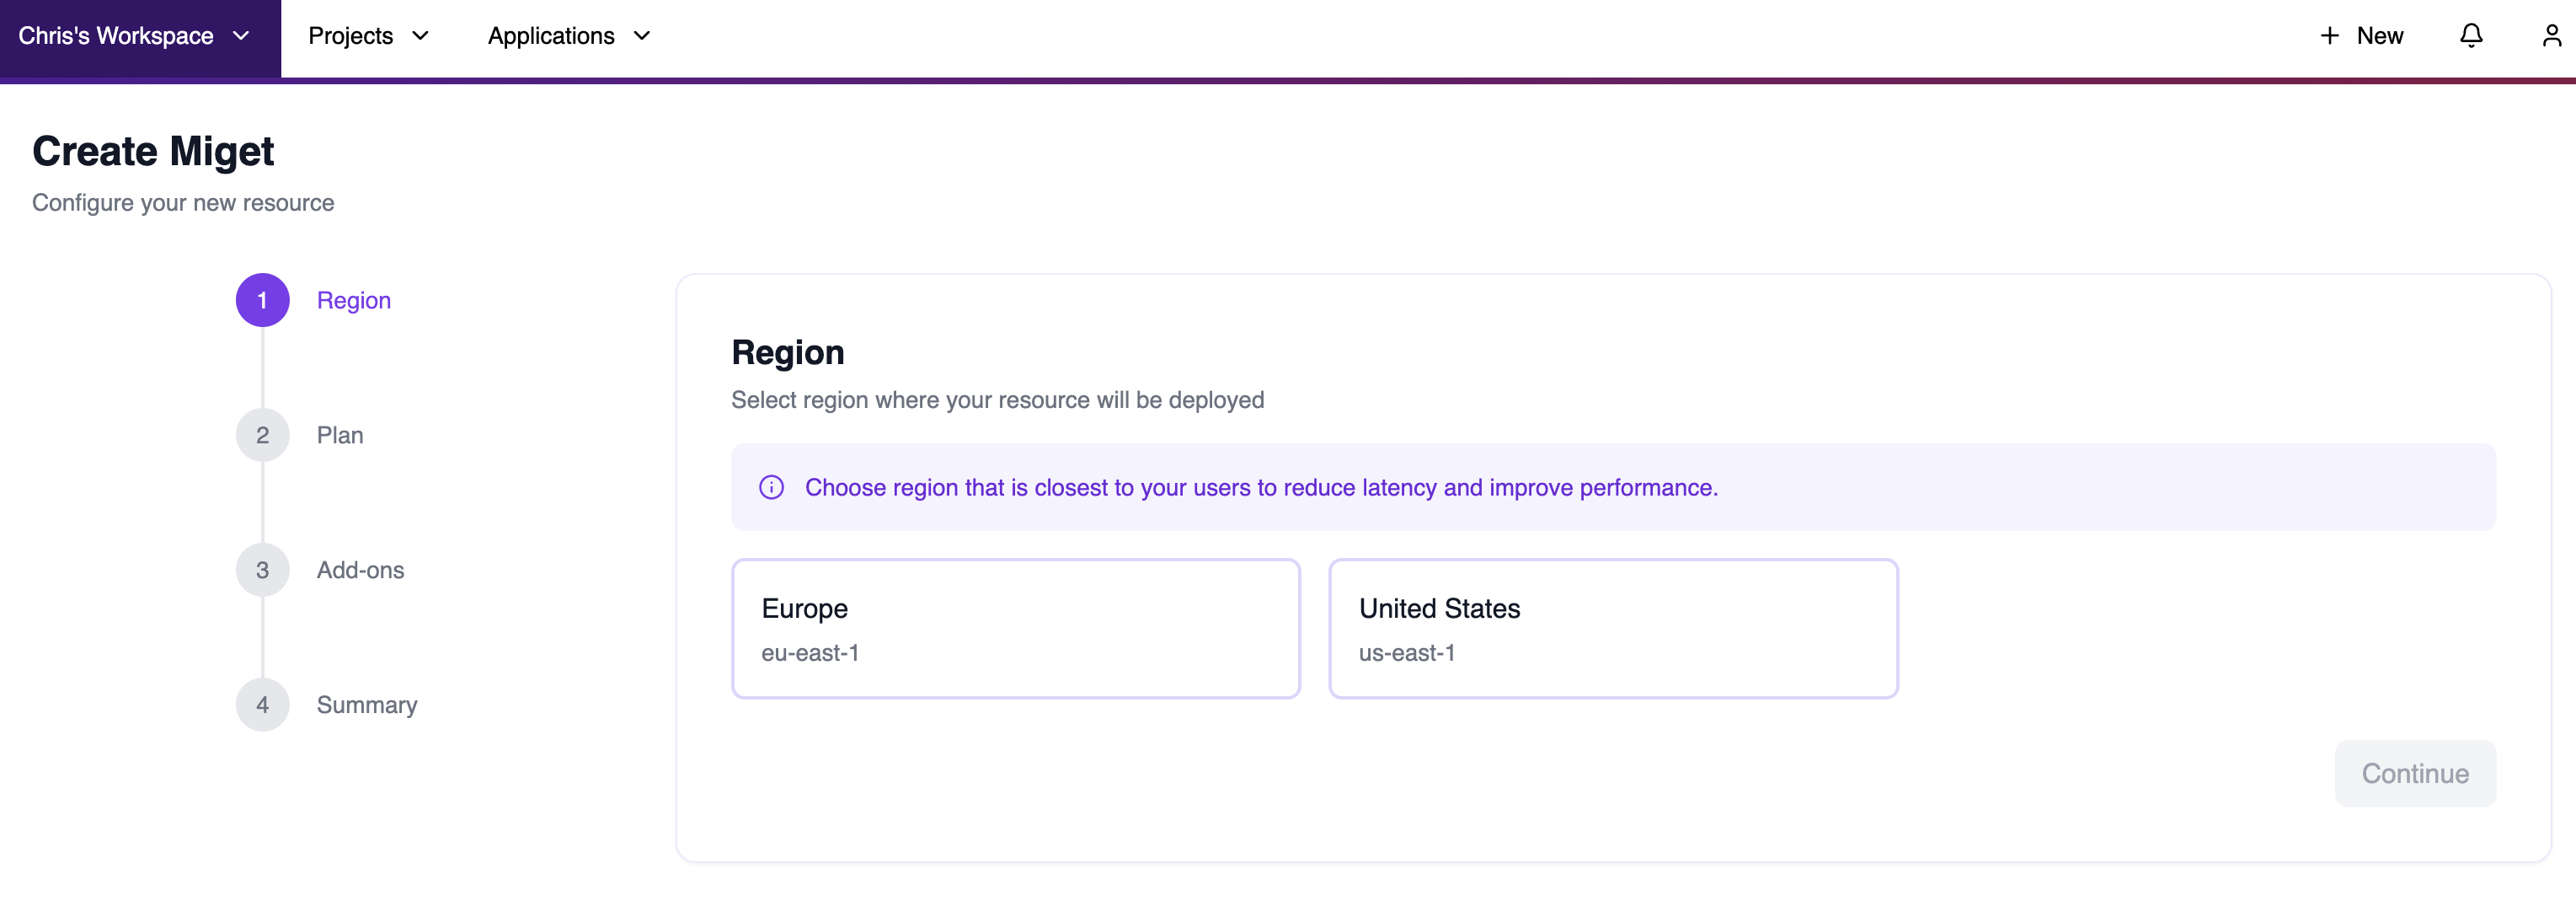Image resolution: width=2576 pixels, height=917 pixels.
Task: Jump to the Summary step label
Action: click(x=367, y=705)
